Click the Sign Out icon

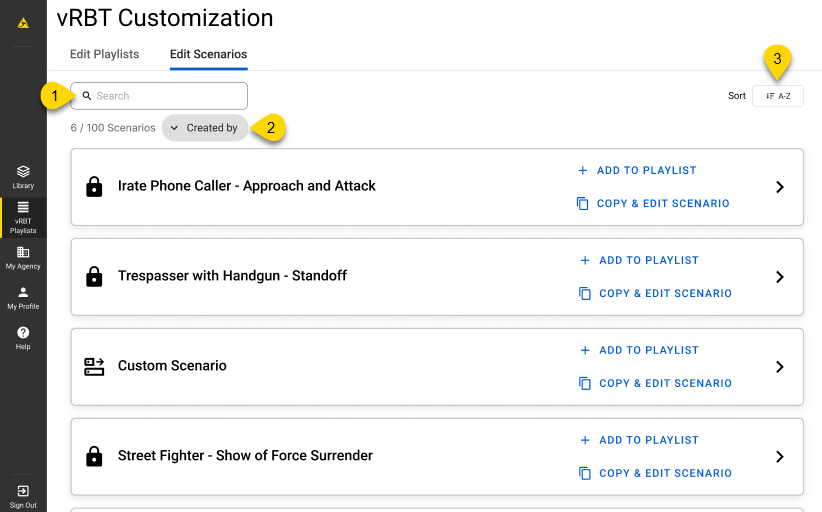(23, 495)
